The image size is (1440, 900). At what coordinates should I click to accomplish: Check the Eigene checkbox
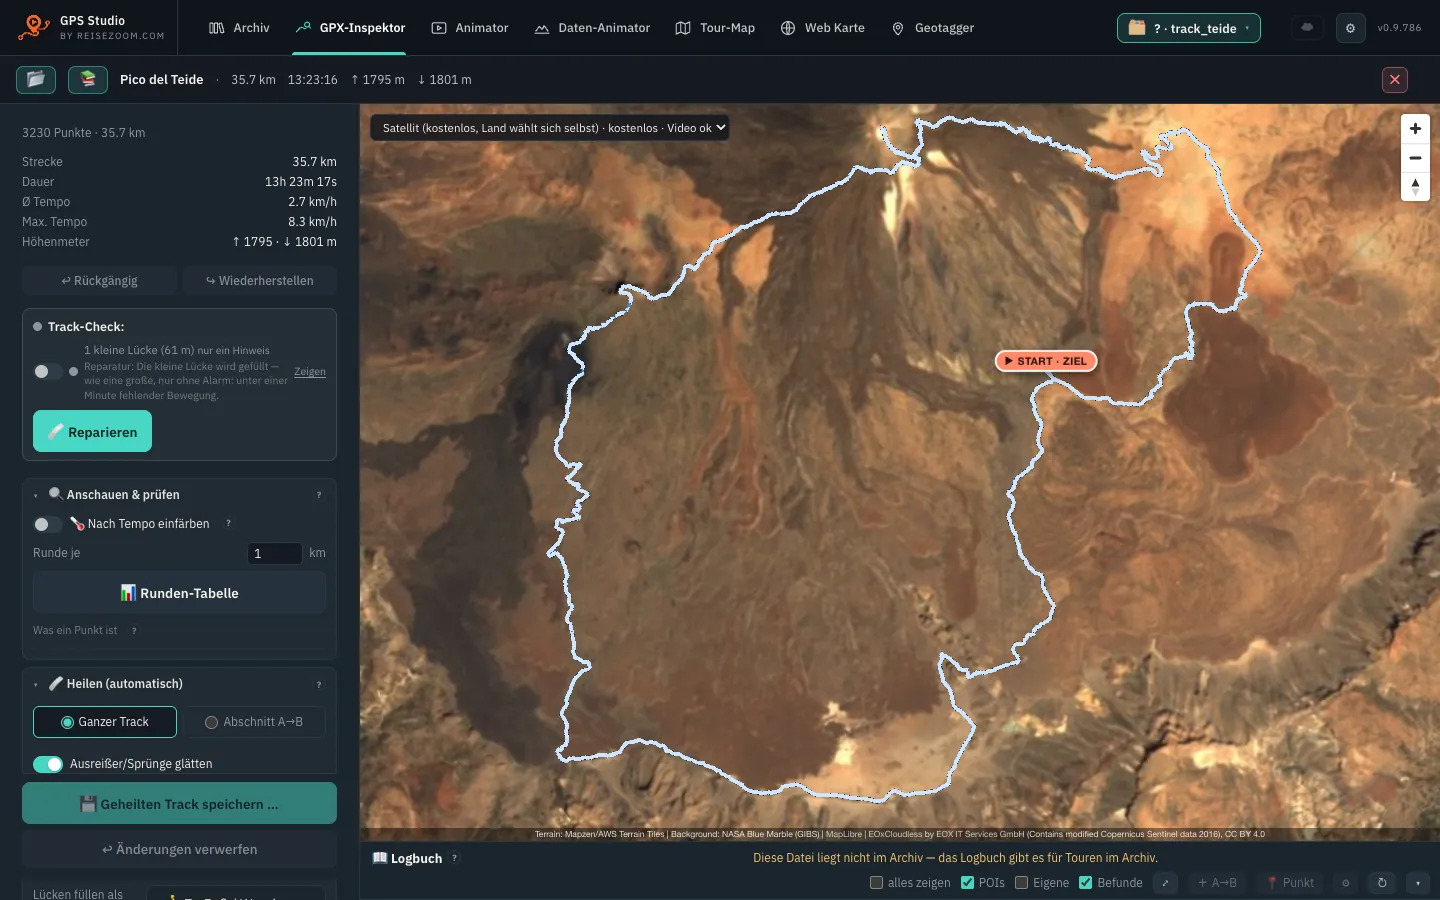1022,883
